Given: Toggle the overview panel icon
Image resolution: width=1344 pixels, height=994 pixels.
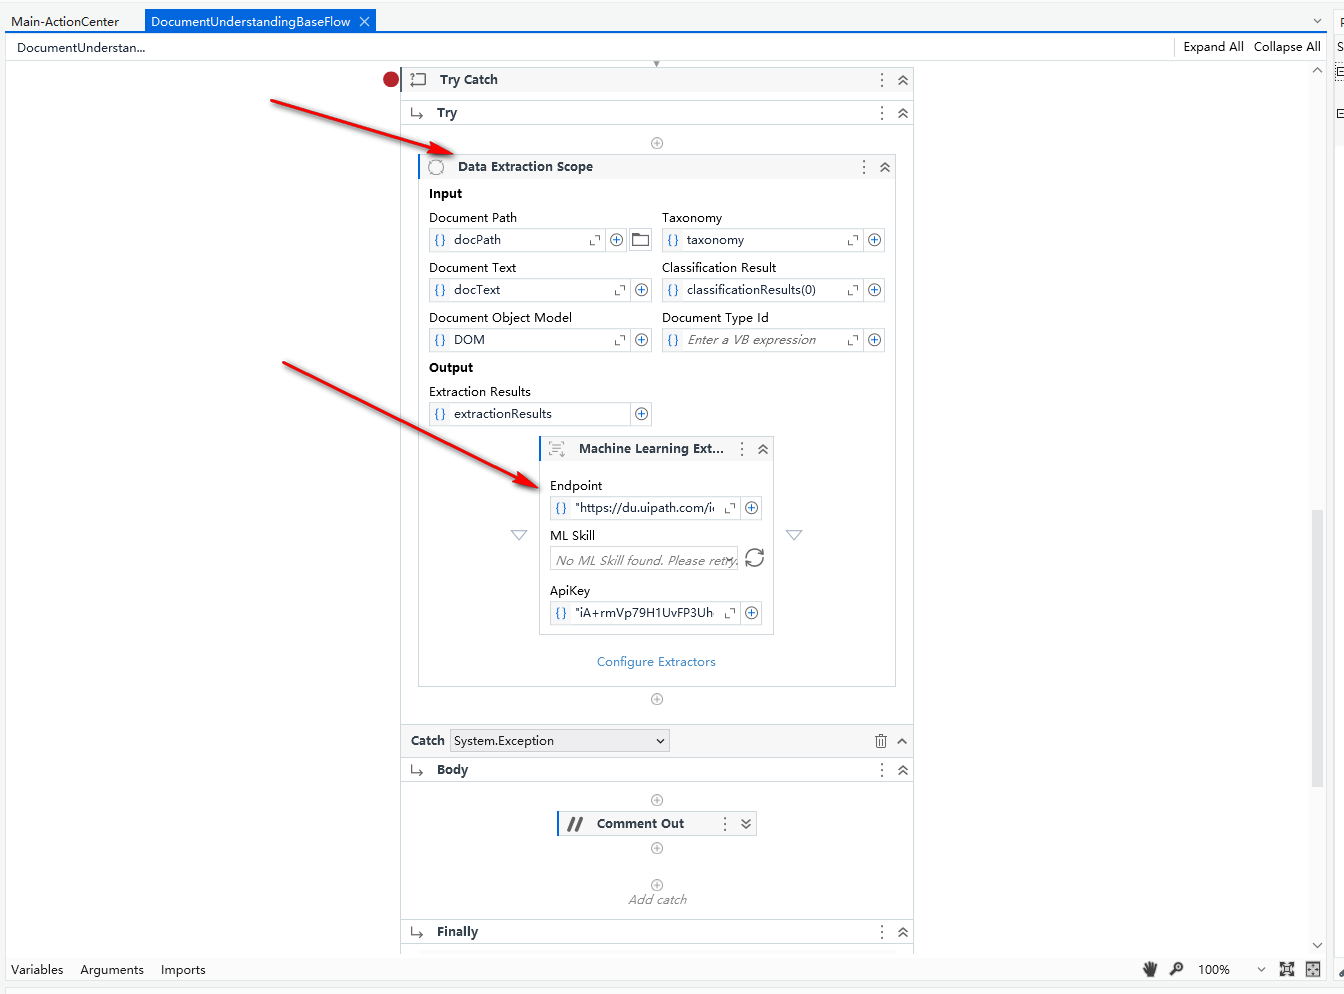Looking at the screenshot, I should [x=1313, y=969].
